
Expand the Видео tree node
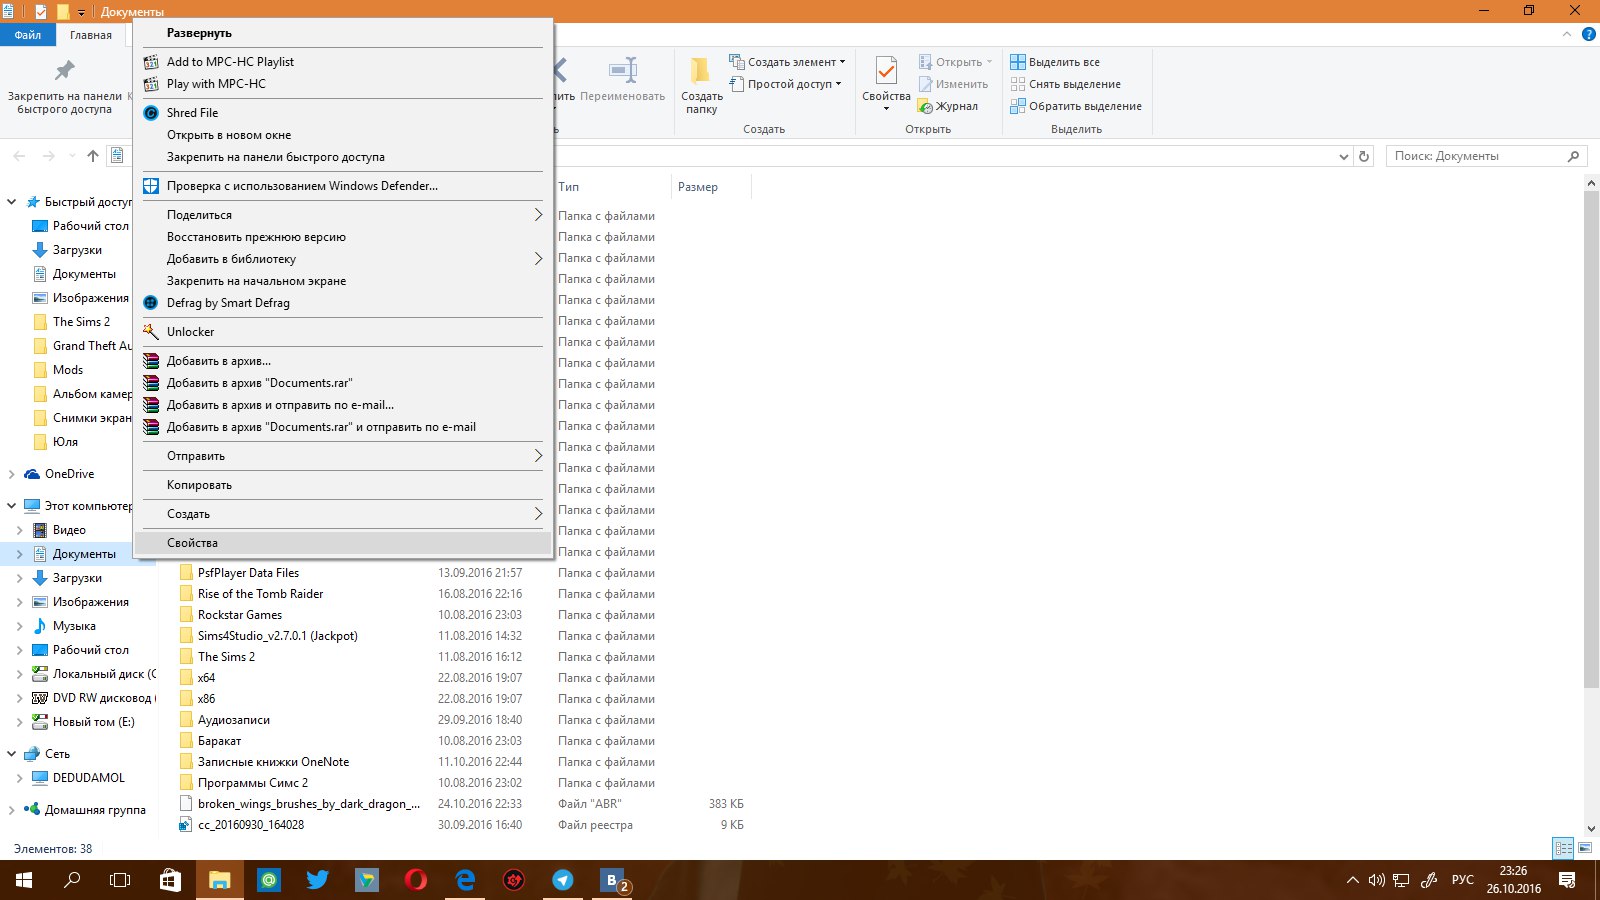[20, 530]
